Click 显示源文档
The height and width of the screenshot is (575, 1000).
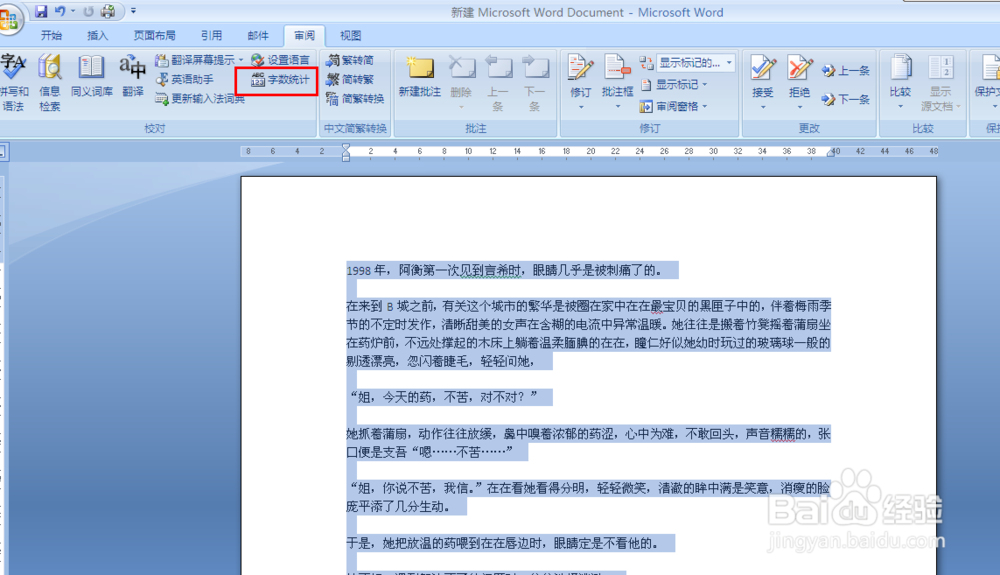940,83
